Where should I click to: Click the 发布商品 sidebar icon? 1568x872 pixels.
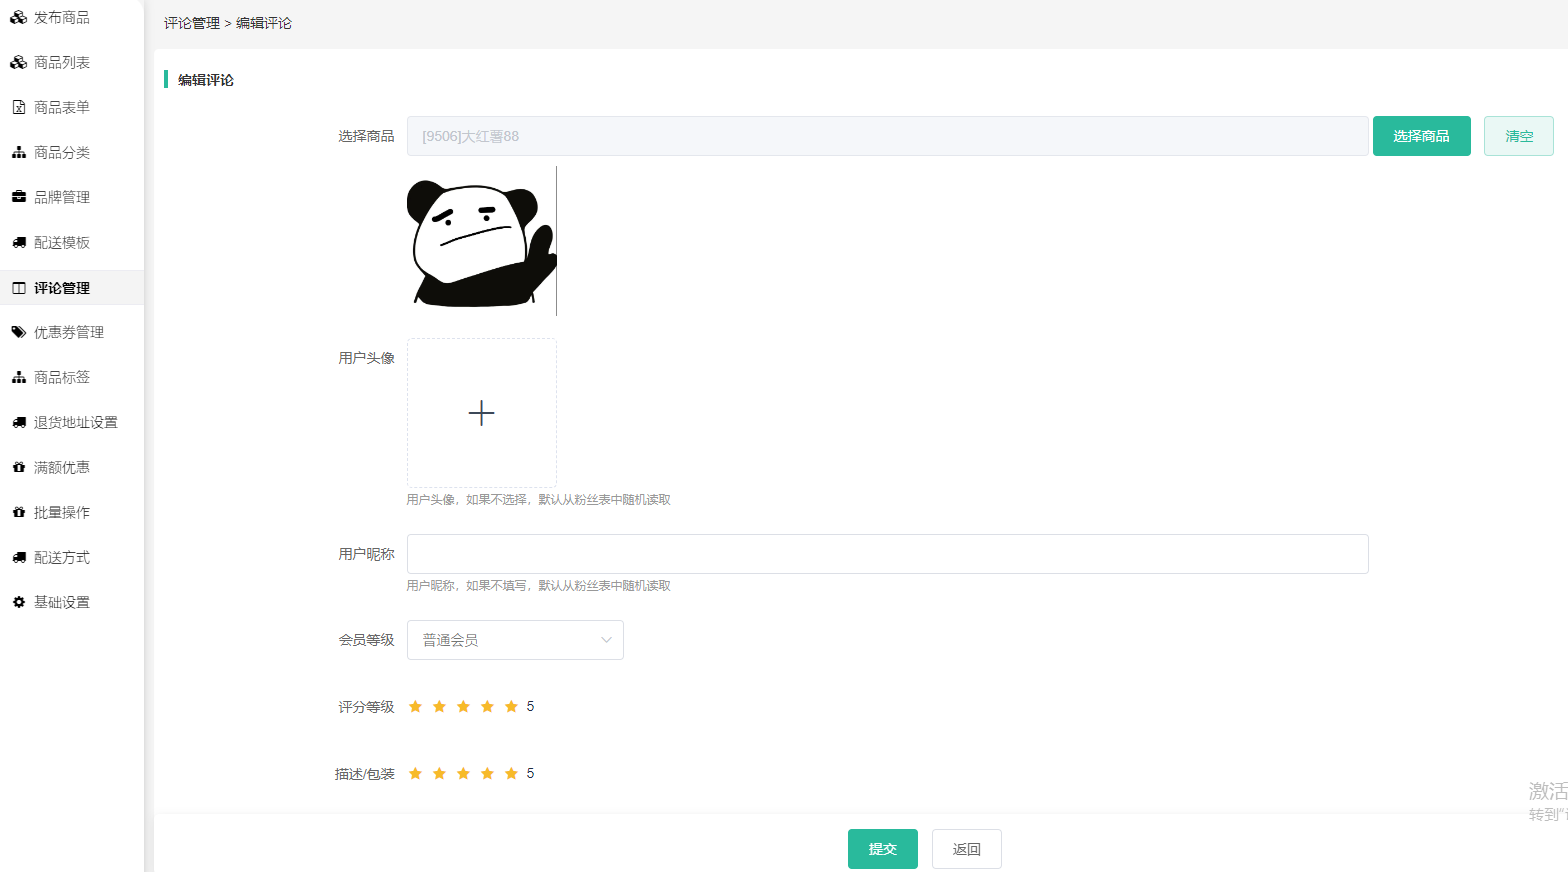tap(18, 18)
